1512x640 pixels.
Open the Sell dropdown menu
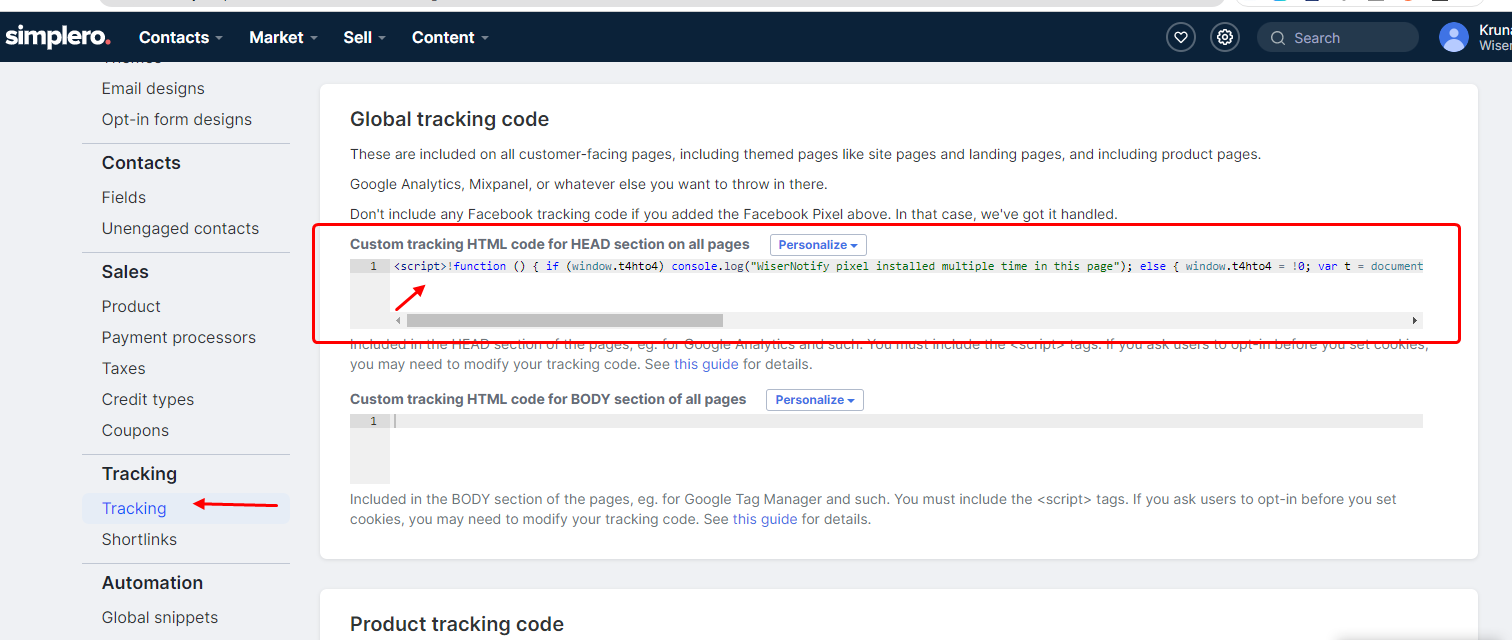click(364, 37)
